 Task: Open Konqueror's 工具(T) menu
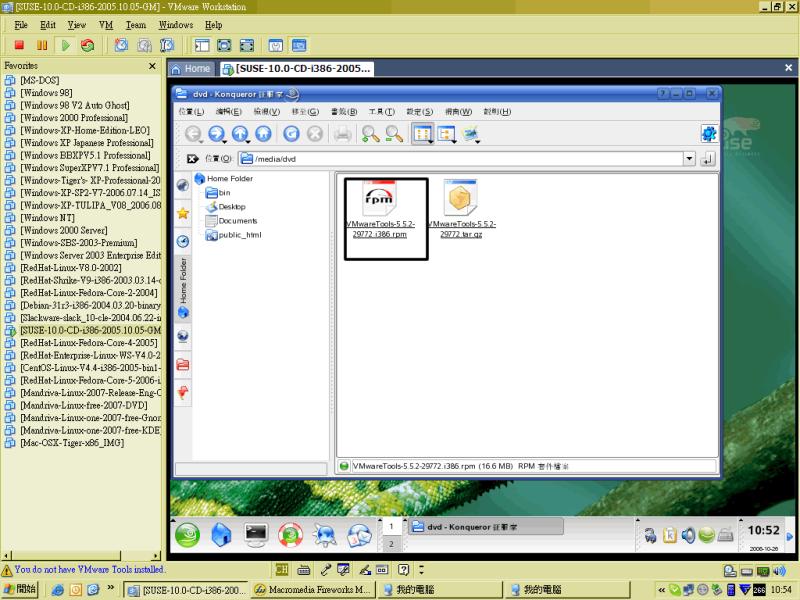tap(382, 112)
